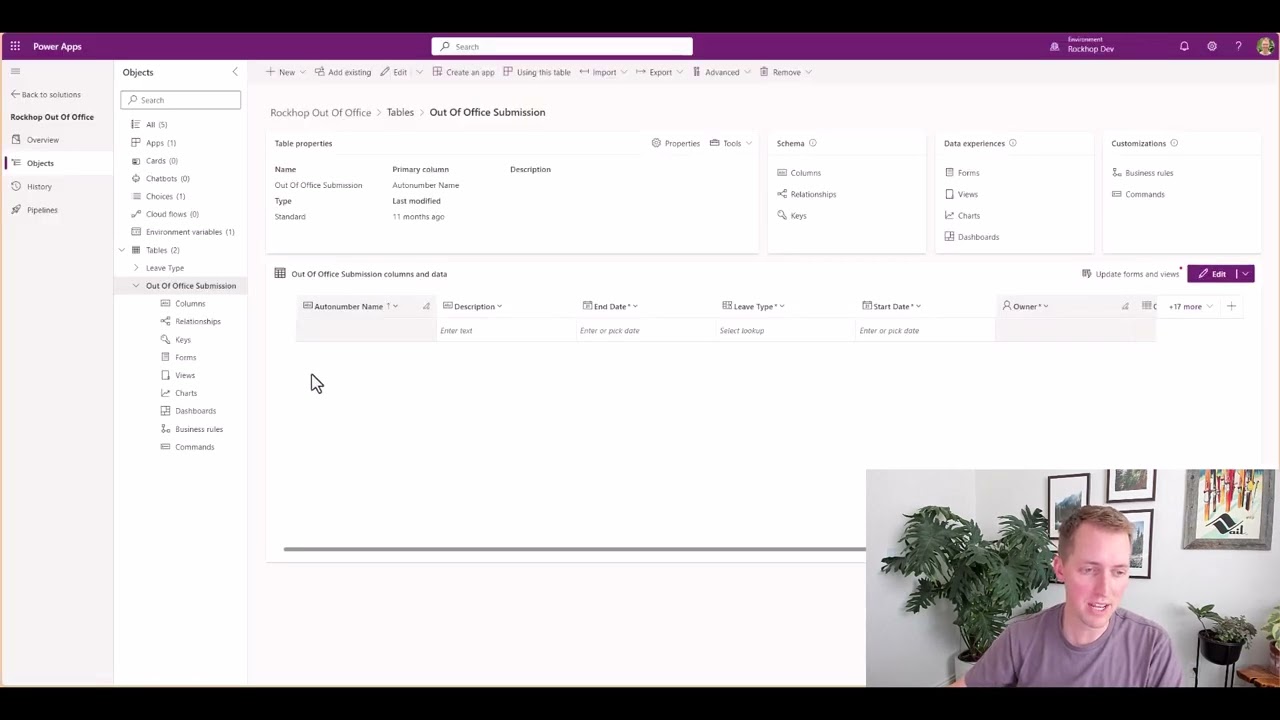
Task: Collapse the Objects pane with chevron
Action: (x=235, y=72)
